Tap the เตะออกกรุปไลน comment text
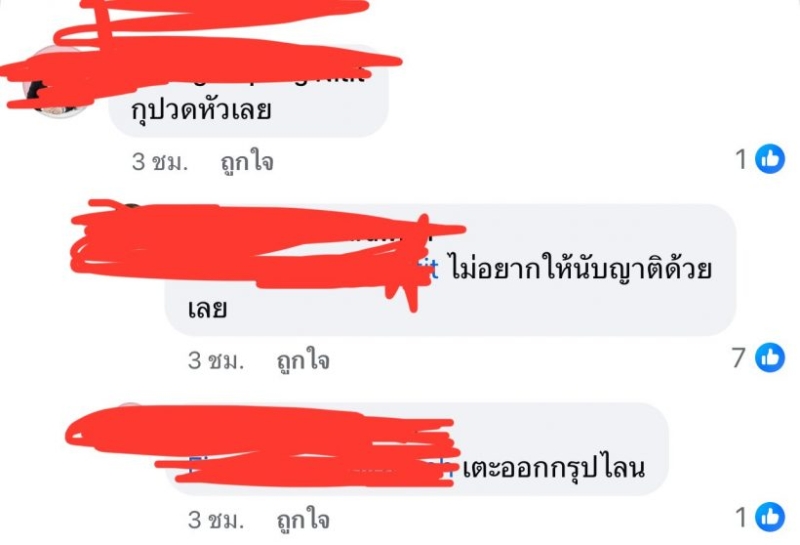 tap(554, 468)
